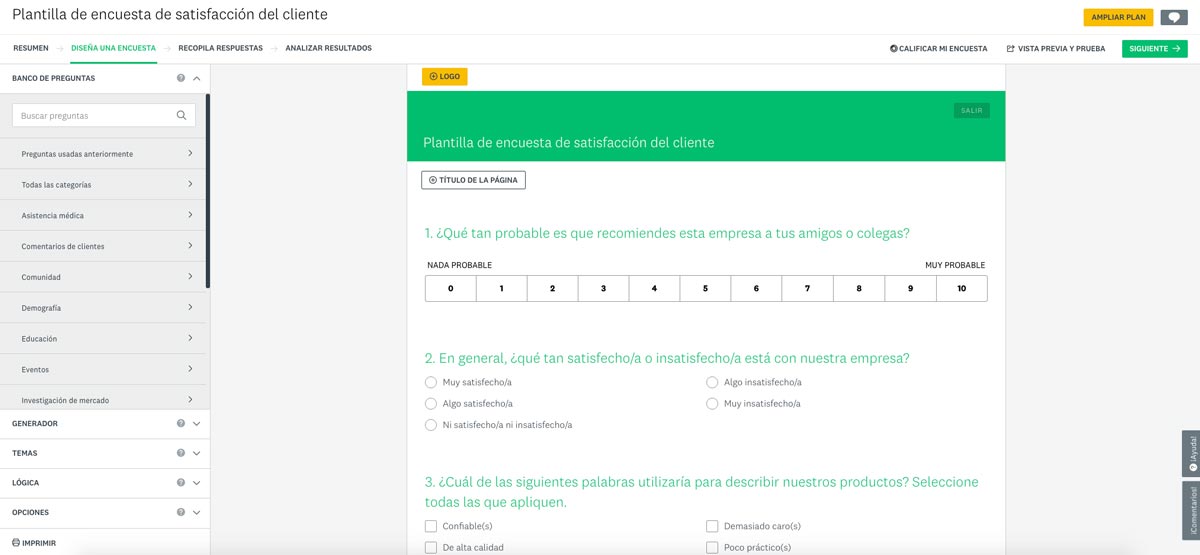The height and width of the screenshot is (555, 1200).
Task: Click the Imprimir printer icon
Action: (16, 543)
